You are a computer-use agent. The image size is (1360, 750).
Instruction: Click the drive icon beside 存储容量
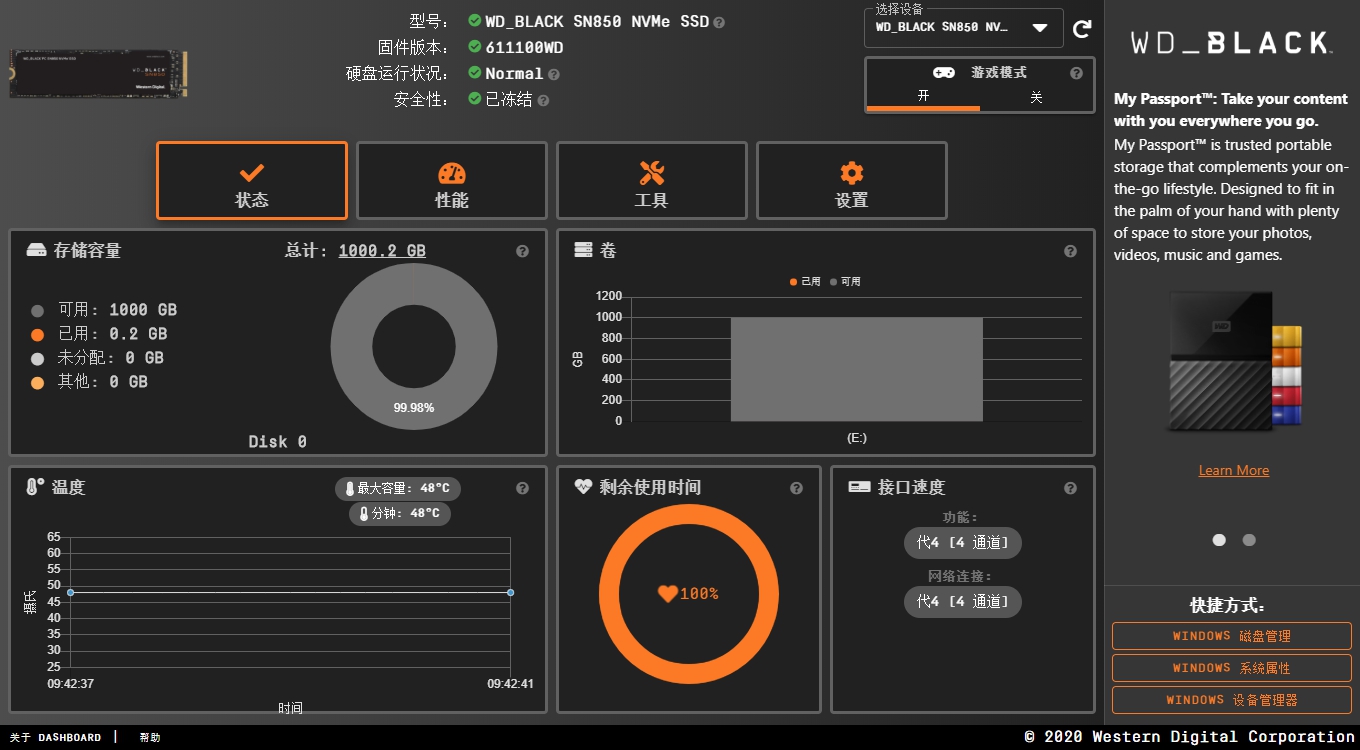tap(36, 250)
